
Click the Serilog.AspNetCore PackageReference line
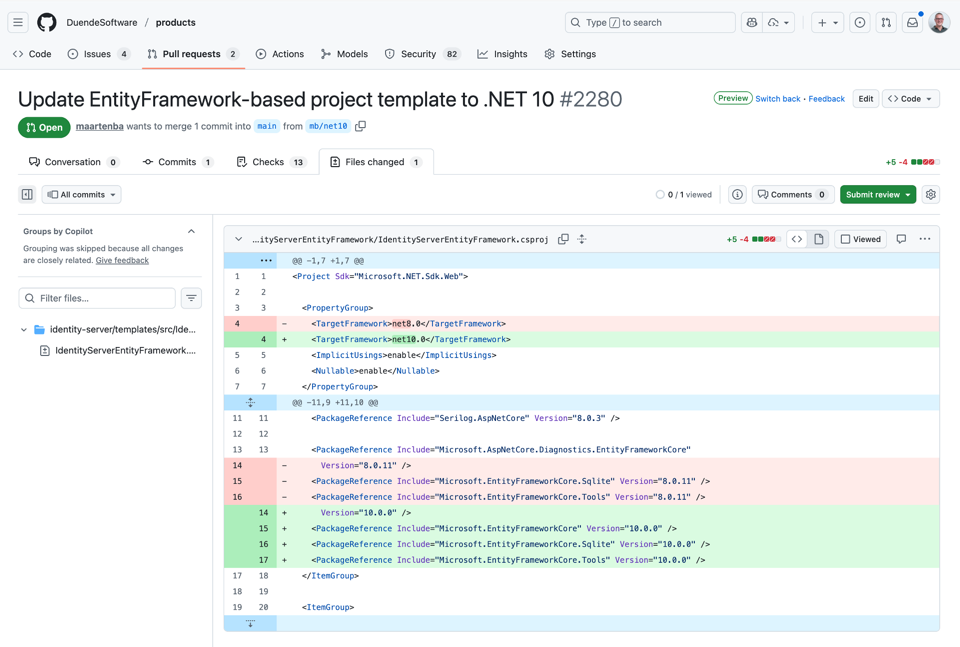point(582,419)
